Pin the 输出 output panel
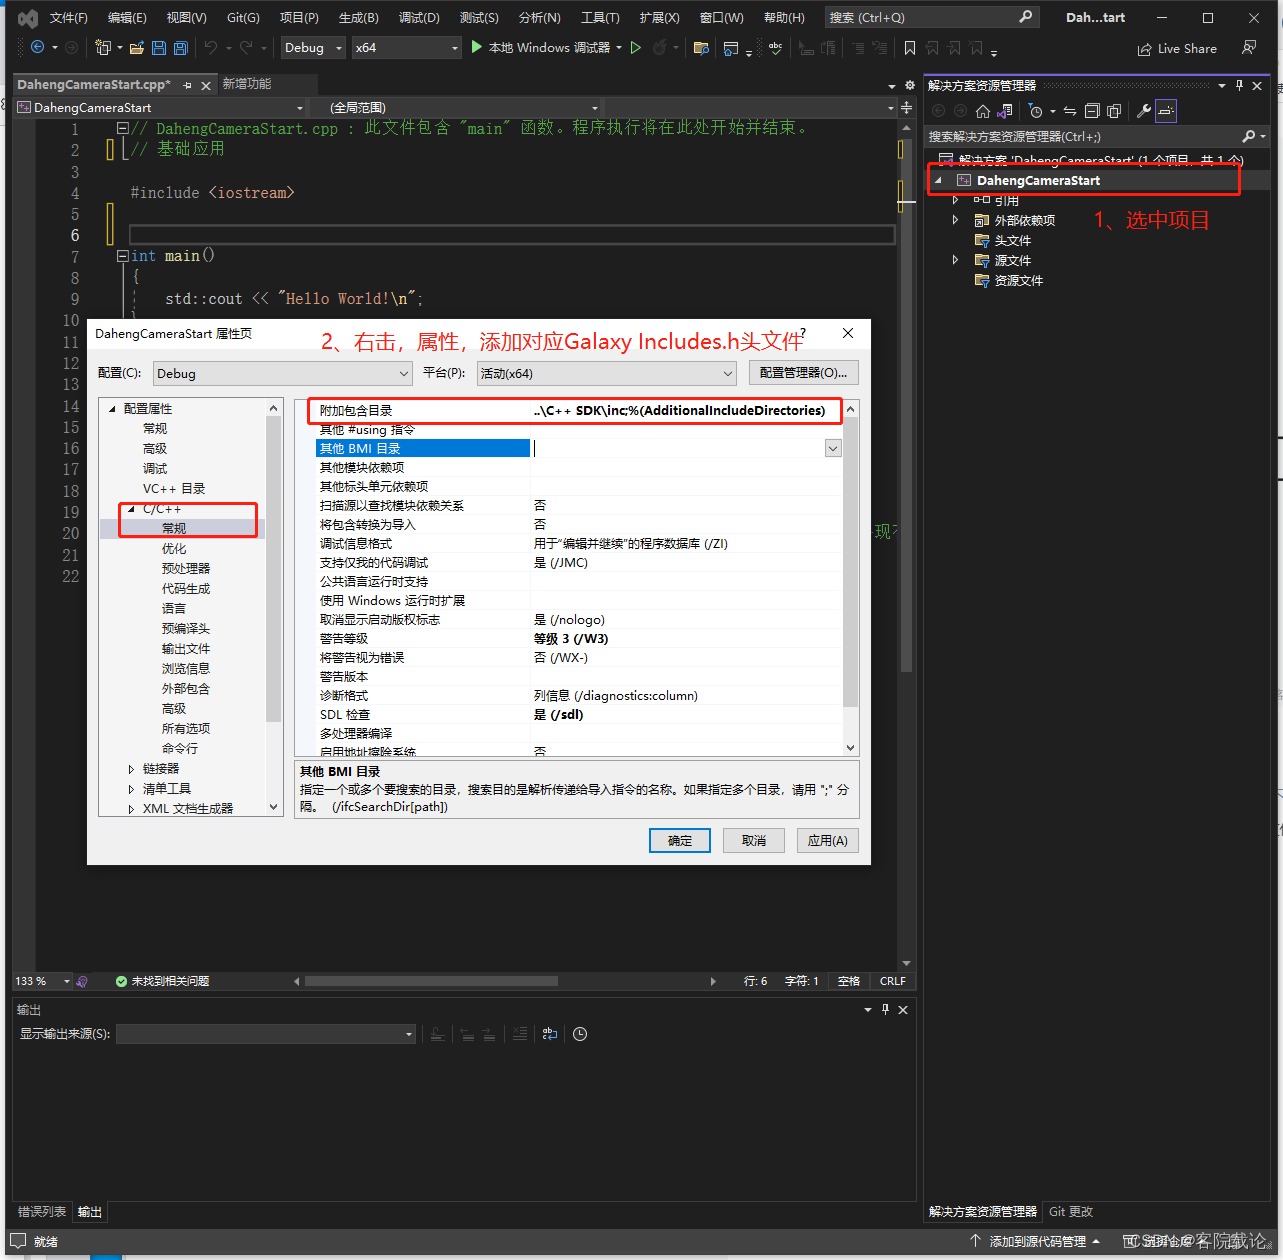This screenshot has width=1283, height=1260. click(885, 1009)
